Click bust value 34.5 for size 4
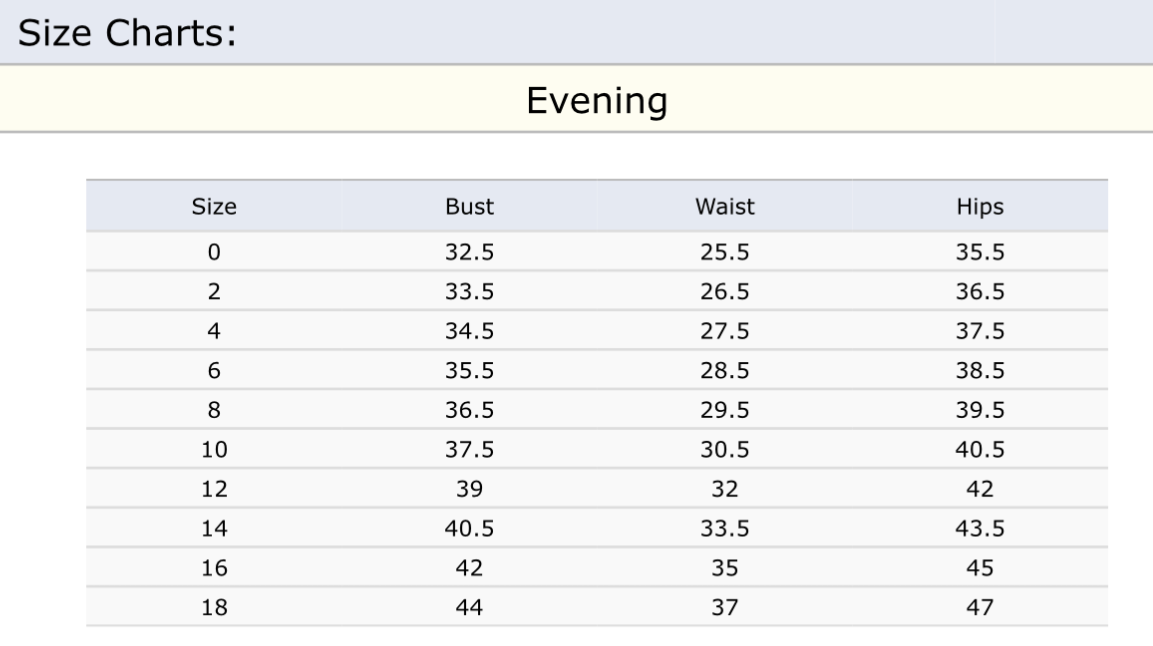The height and width of the screenshot is (646, 1153). click(x=469, y=331)
